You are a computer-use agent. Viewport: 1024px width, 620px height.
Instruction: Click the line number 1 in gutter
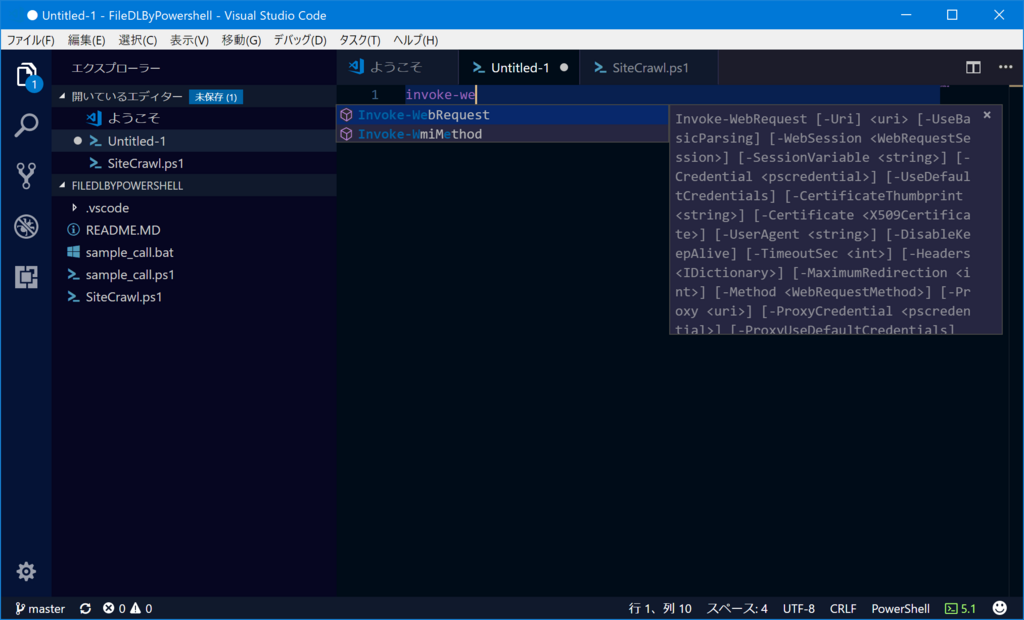tap(375, 95)
